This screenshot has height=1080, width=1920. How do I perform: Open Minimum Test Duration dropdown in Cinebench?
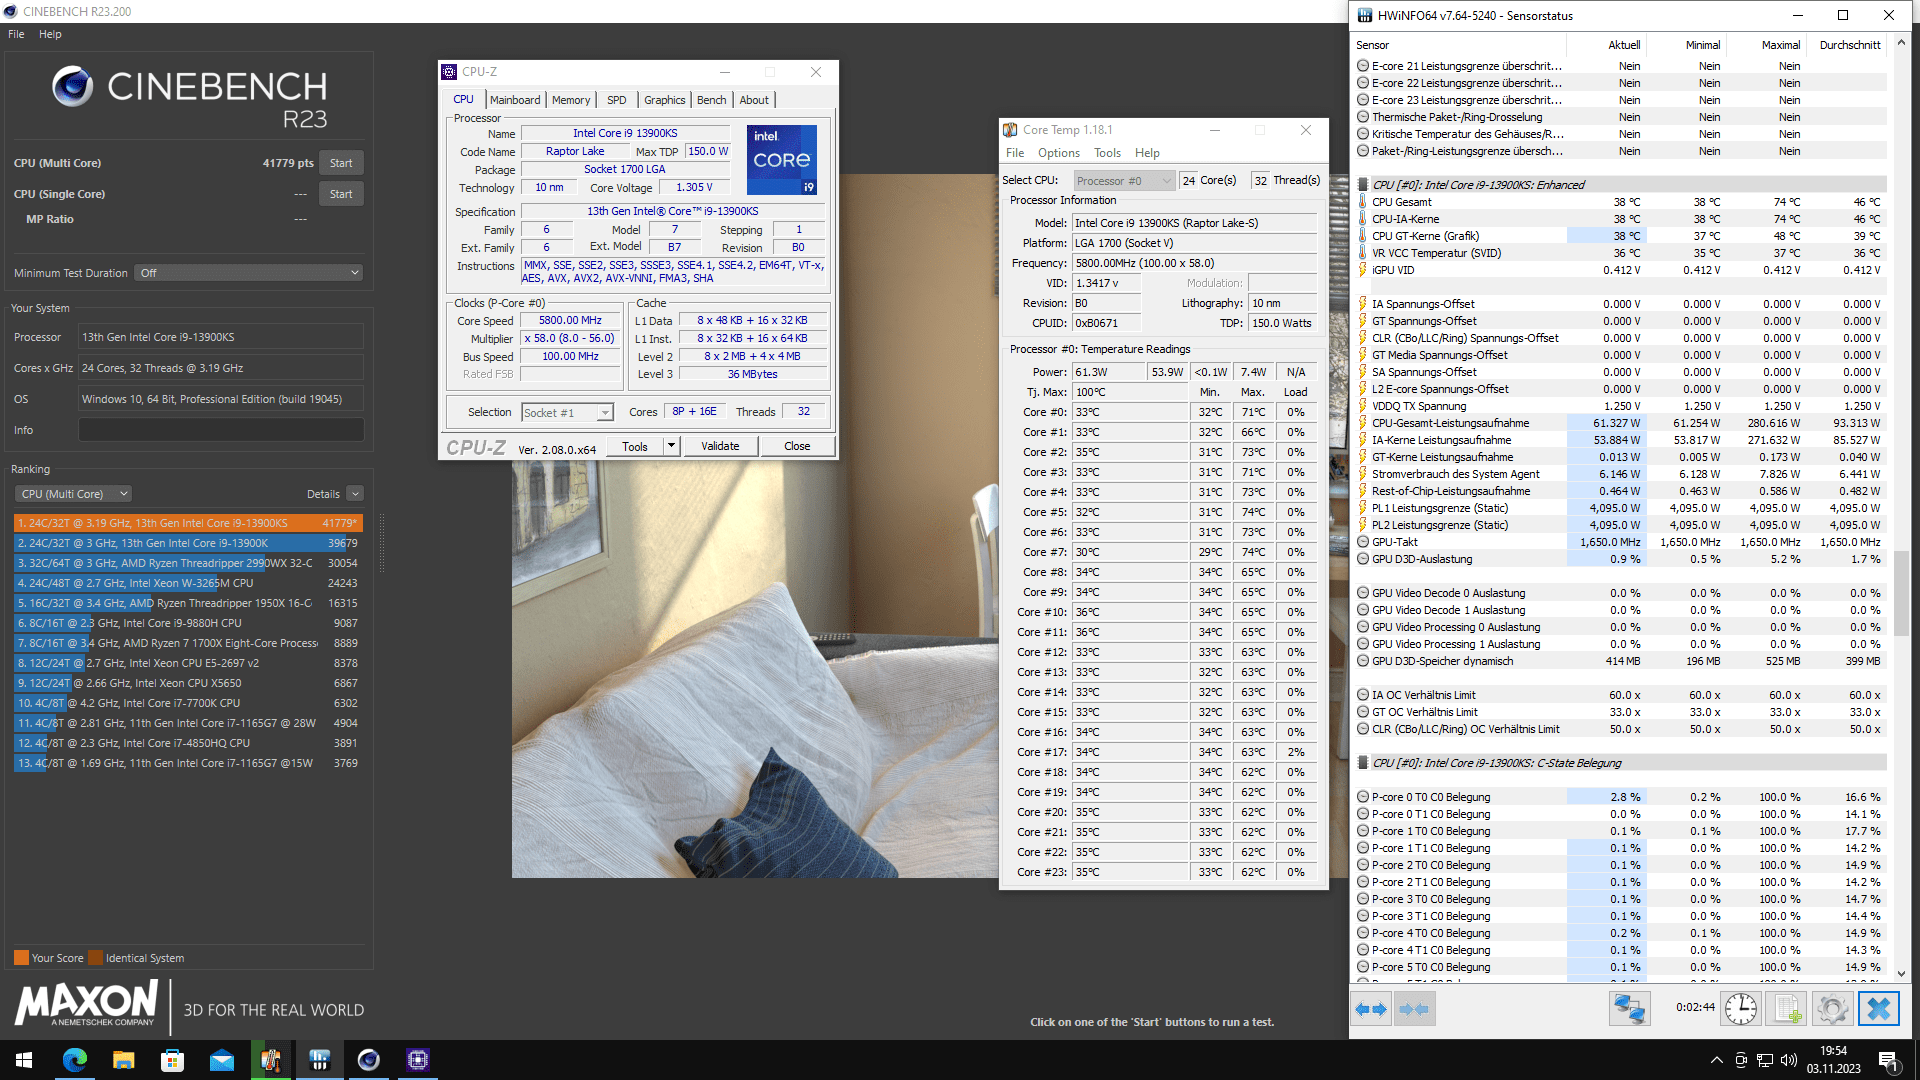[249, 273]
